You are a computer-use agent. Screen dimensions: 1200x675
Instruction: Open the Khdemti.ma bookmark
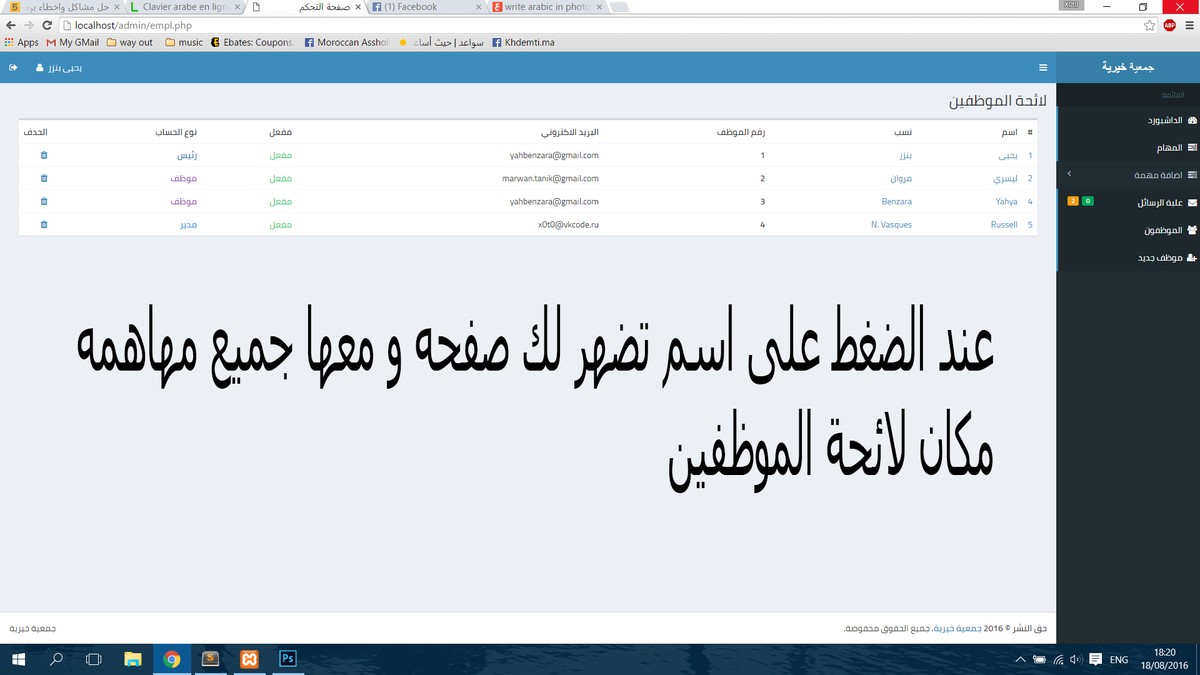click(523, 42)
